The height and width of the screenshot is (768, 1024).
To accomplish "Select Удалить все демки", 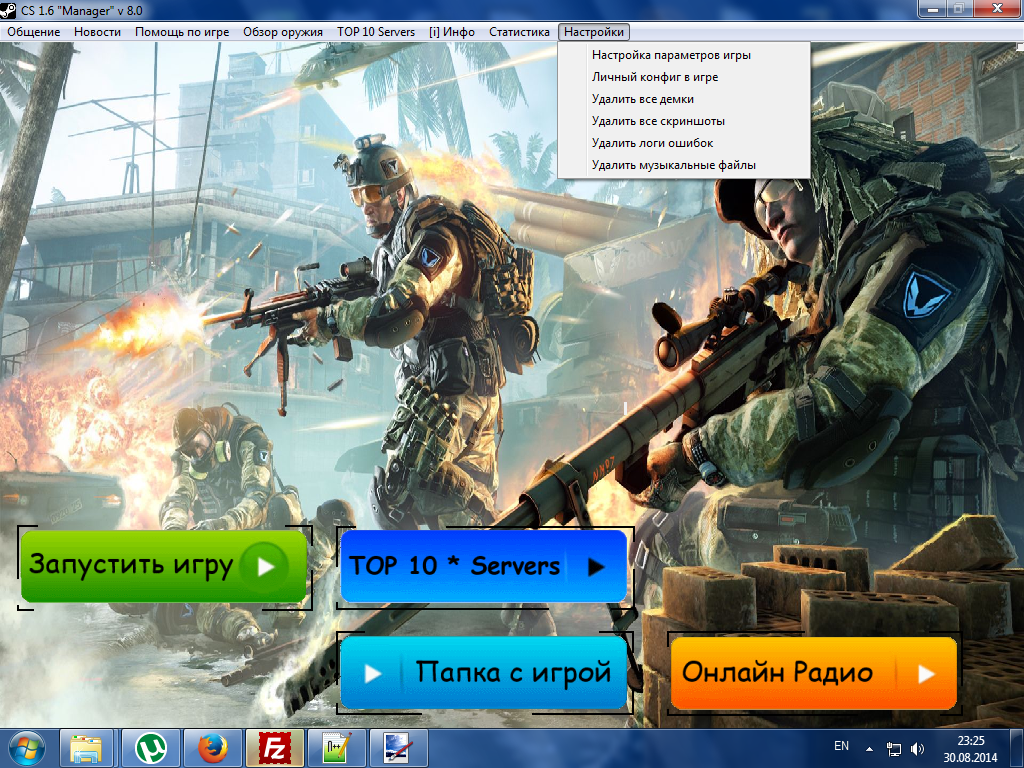I will coord(684,99).
